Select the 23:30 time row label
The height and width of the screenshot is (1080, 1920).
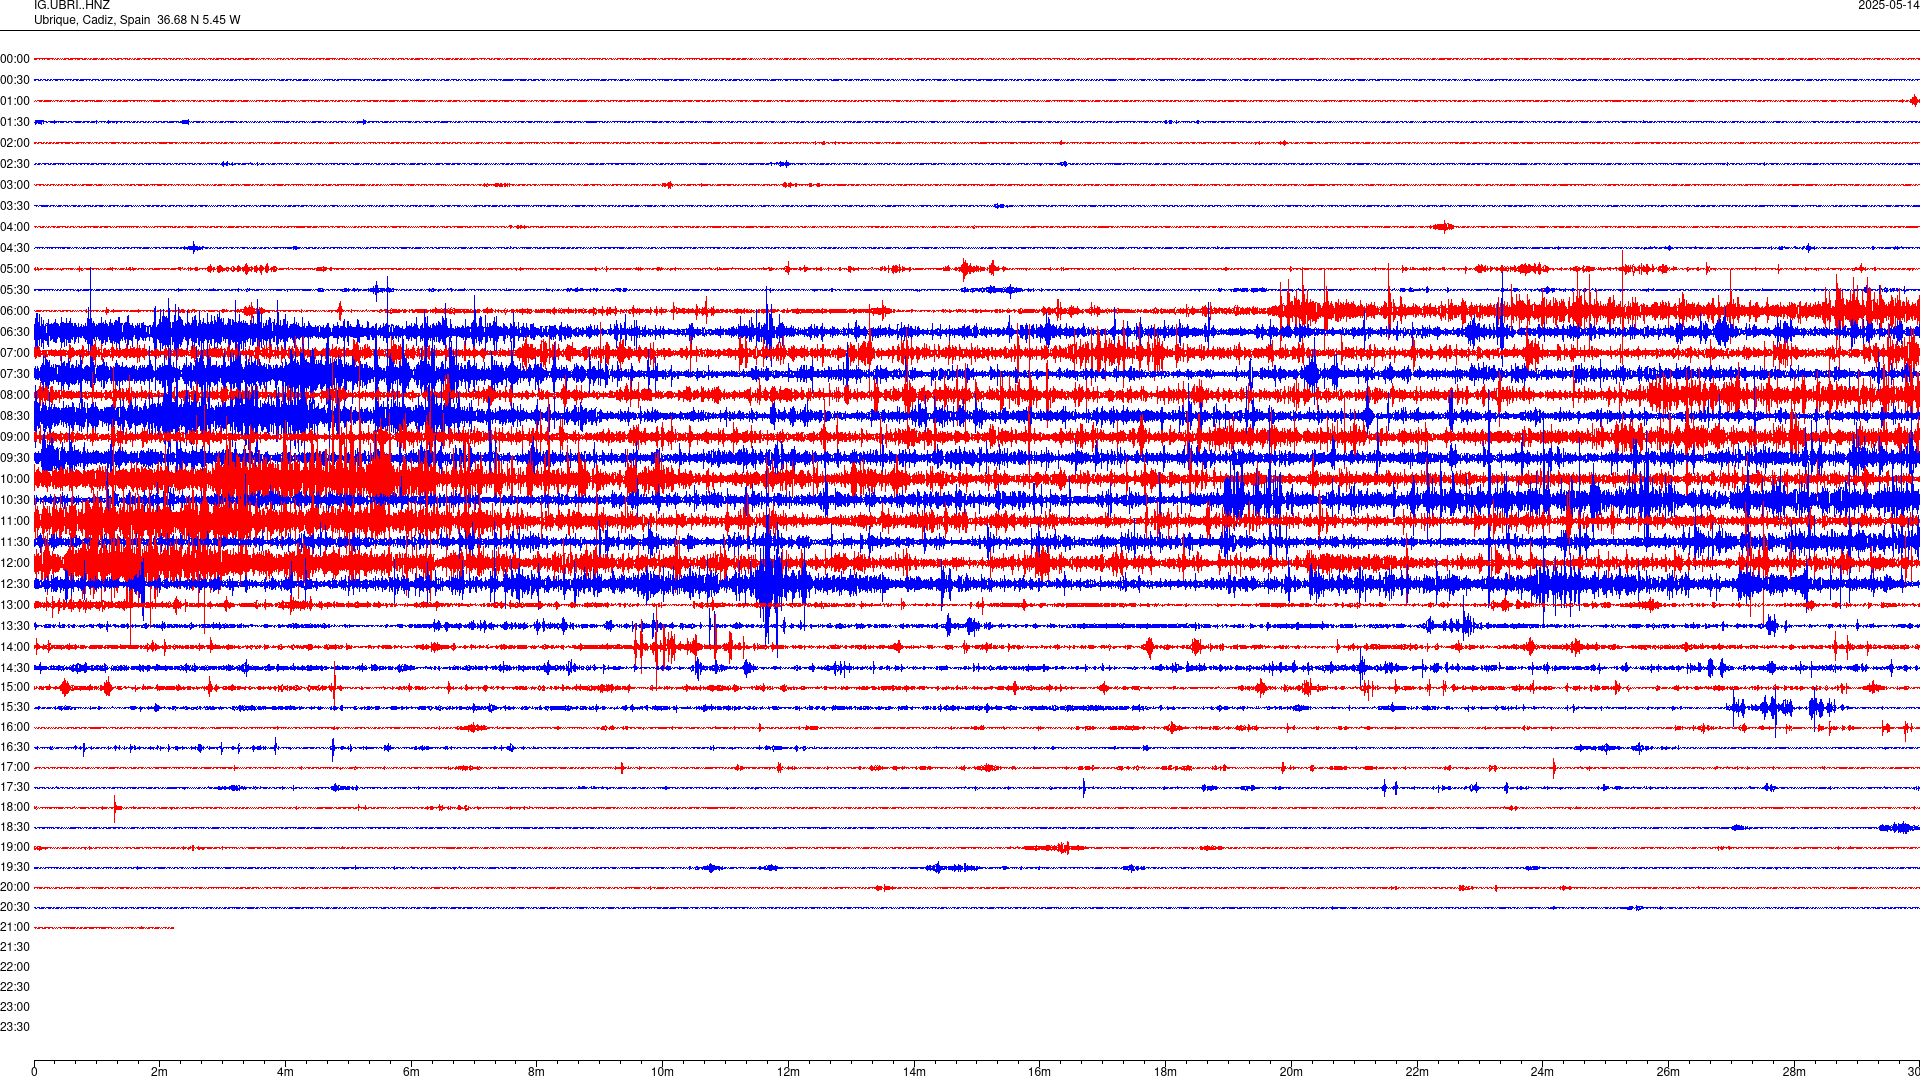coord(15,1027)
